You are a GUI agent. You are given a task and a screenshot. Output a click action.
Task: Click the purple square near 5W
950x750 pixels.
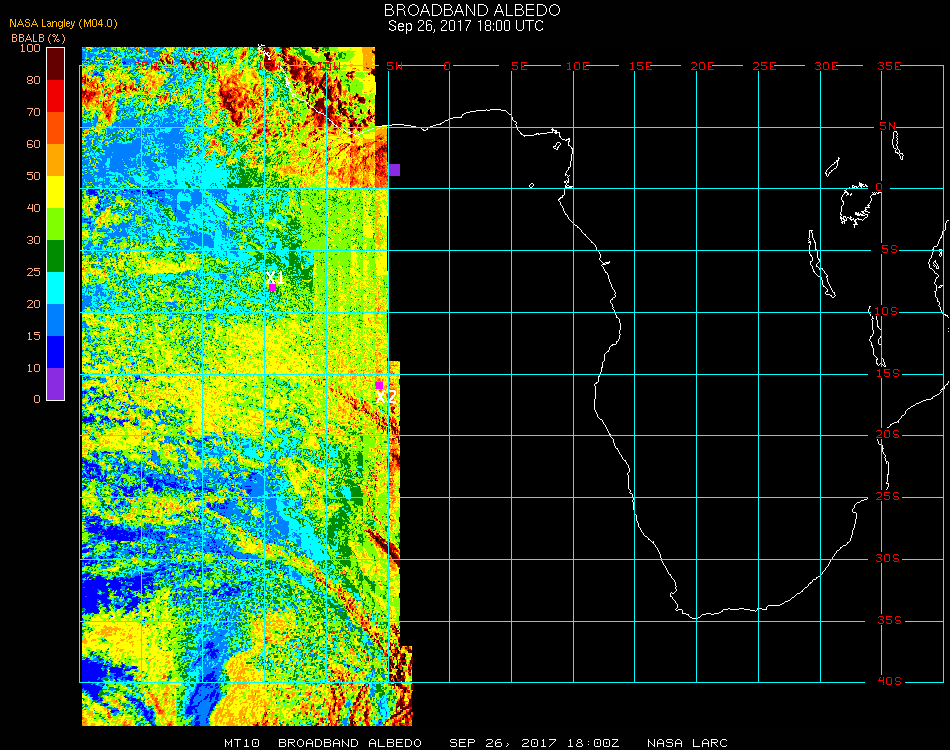394,170
